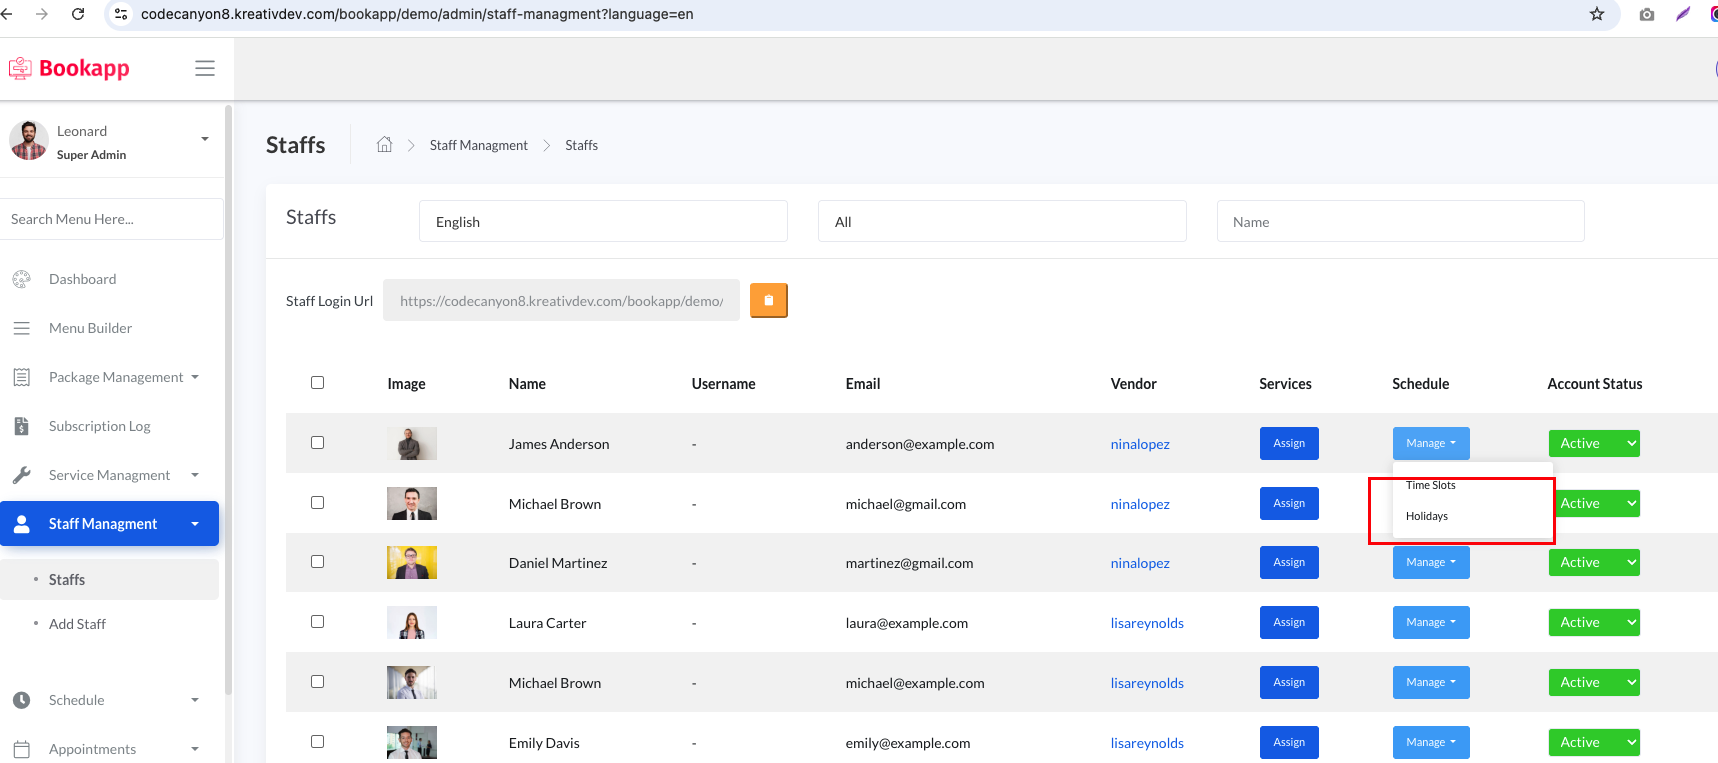Click the orange copy URL icon button
The height and width of the screenshot is (763, 1718).
pos(769,300)
